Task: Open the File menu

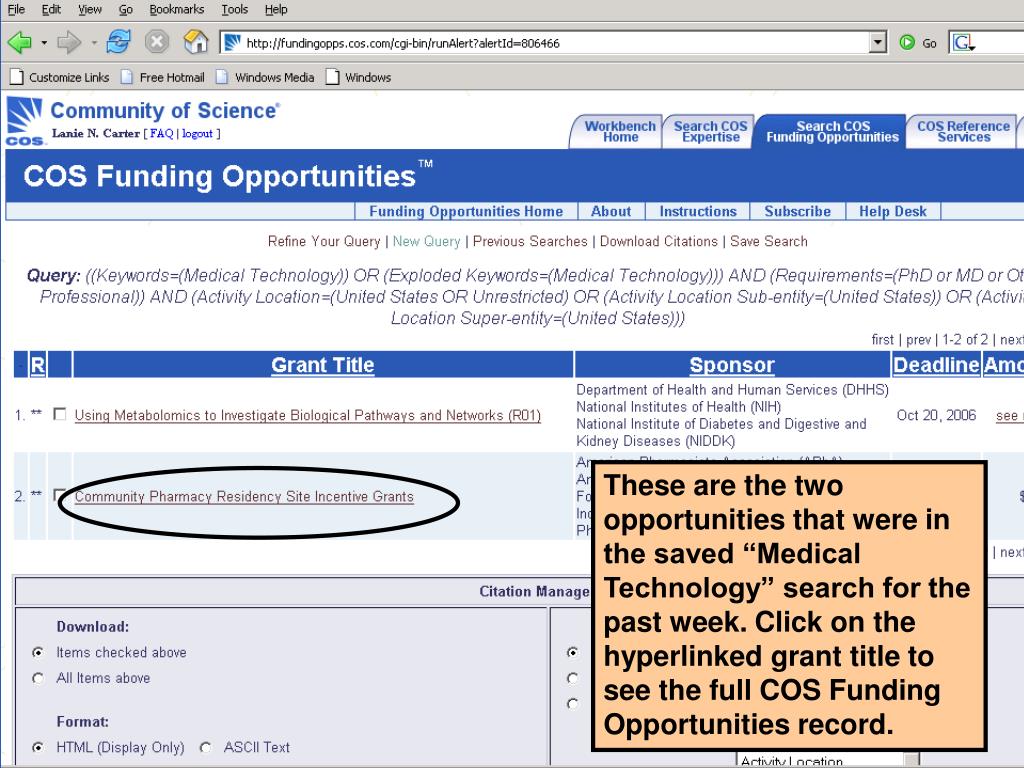Action: tap(16, 9)
